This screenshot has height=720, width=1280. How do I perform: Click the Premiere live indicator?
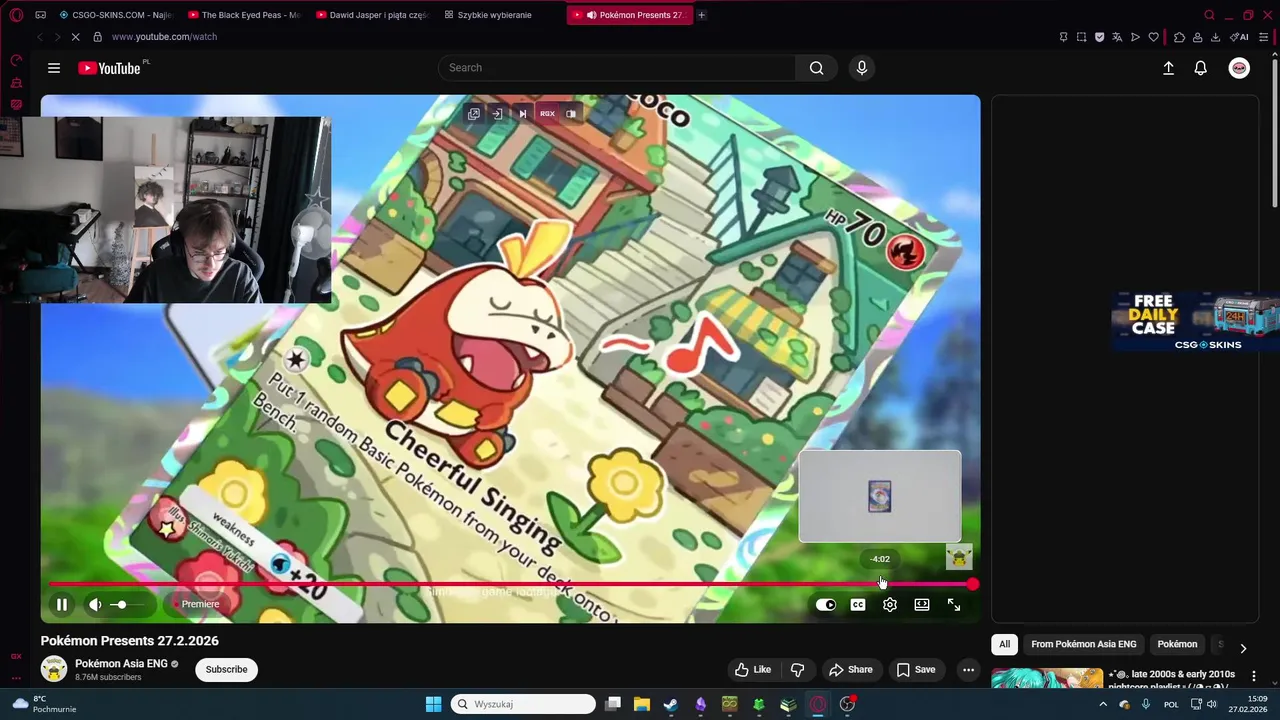[196, 604]
